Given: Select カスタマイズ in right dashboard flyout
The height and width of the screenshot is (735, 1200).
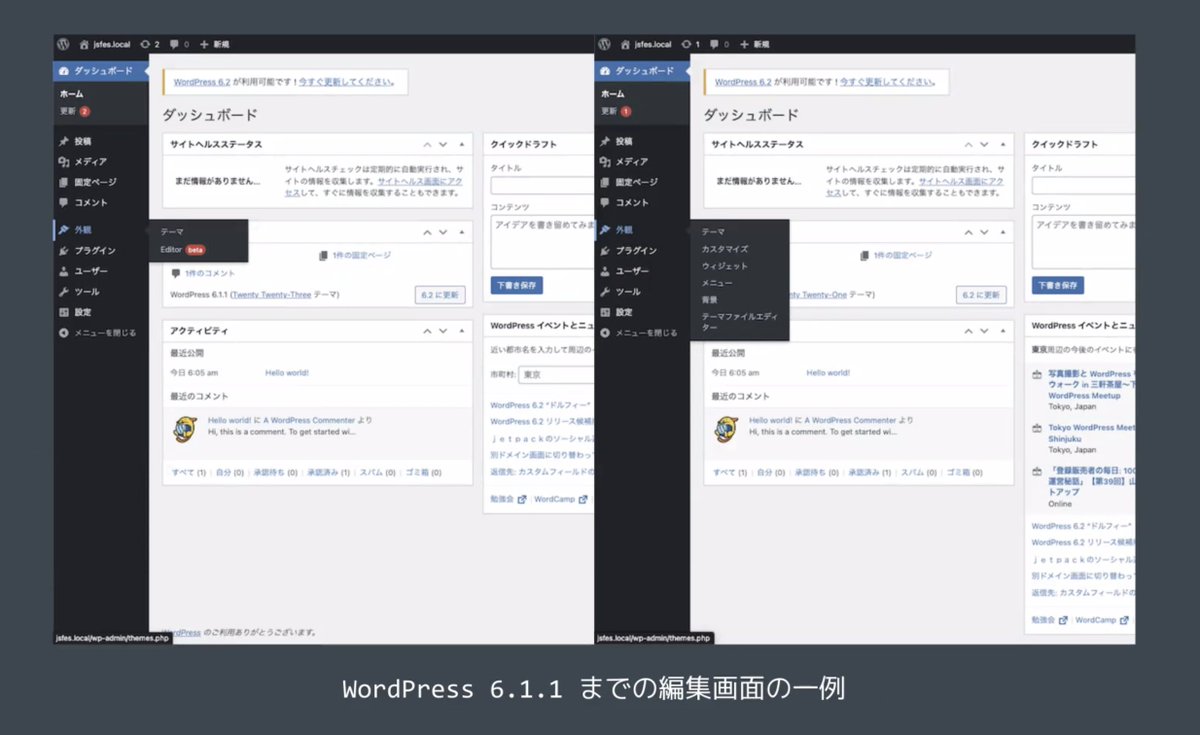Looking at the screenshot, I should pos(725,249).
